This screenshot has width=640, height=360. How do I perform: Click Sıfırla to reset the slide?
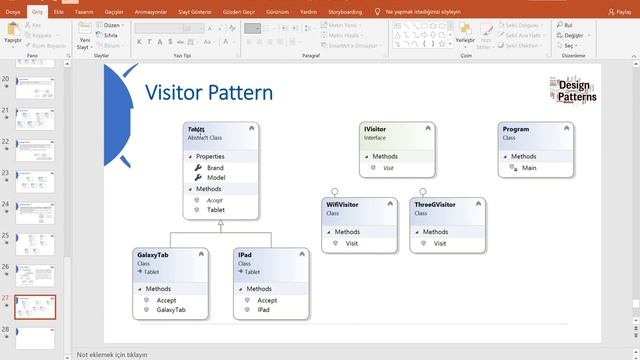pyautogui.click(x=107, y=35)
